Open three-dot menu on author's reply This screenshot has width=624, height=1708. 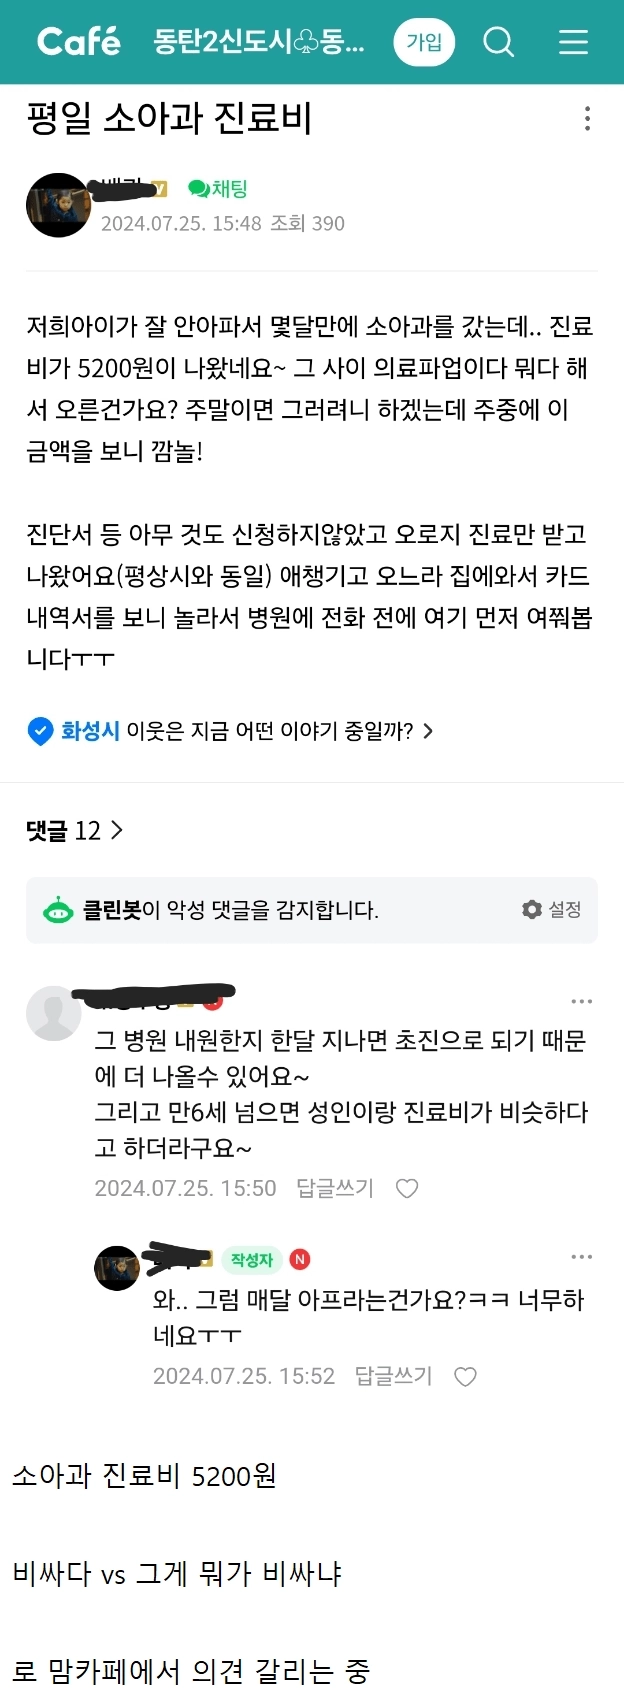tap(581, 1257)
